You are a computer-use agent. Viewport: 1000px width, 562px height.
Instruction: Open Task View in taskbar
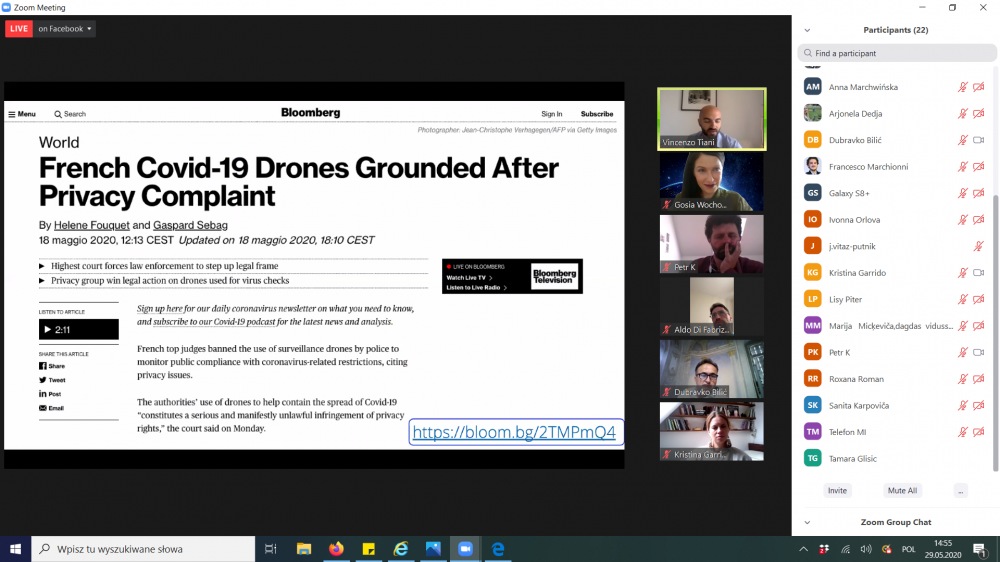click(x=270, y=549)
